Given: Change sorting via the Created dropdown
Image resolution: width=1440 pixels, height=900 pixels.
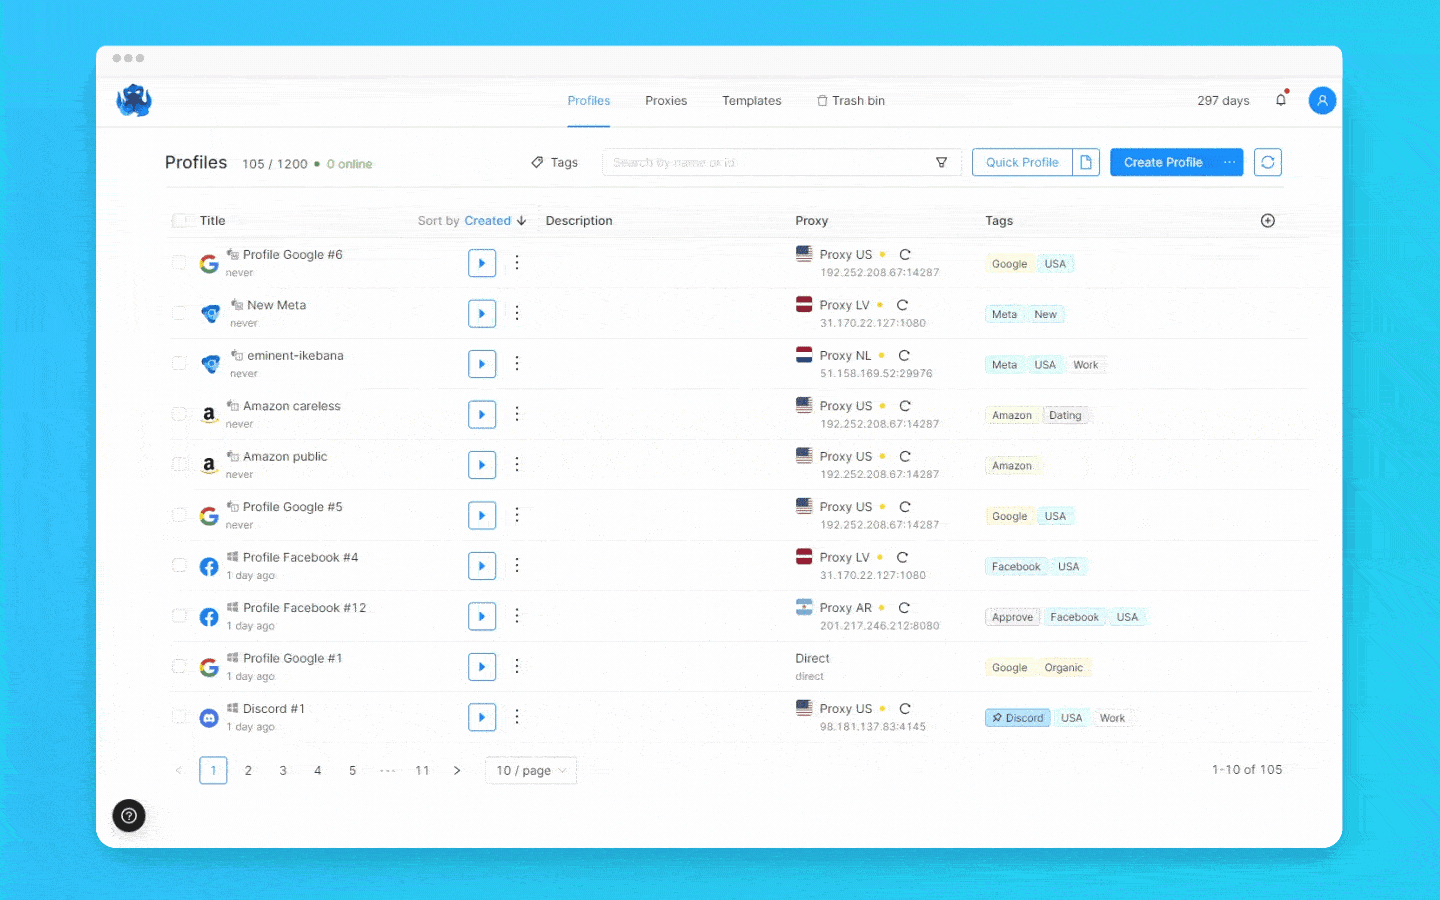Looking at the screenshot, I should click(487, 220).
